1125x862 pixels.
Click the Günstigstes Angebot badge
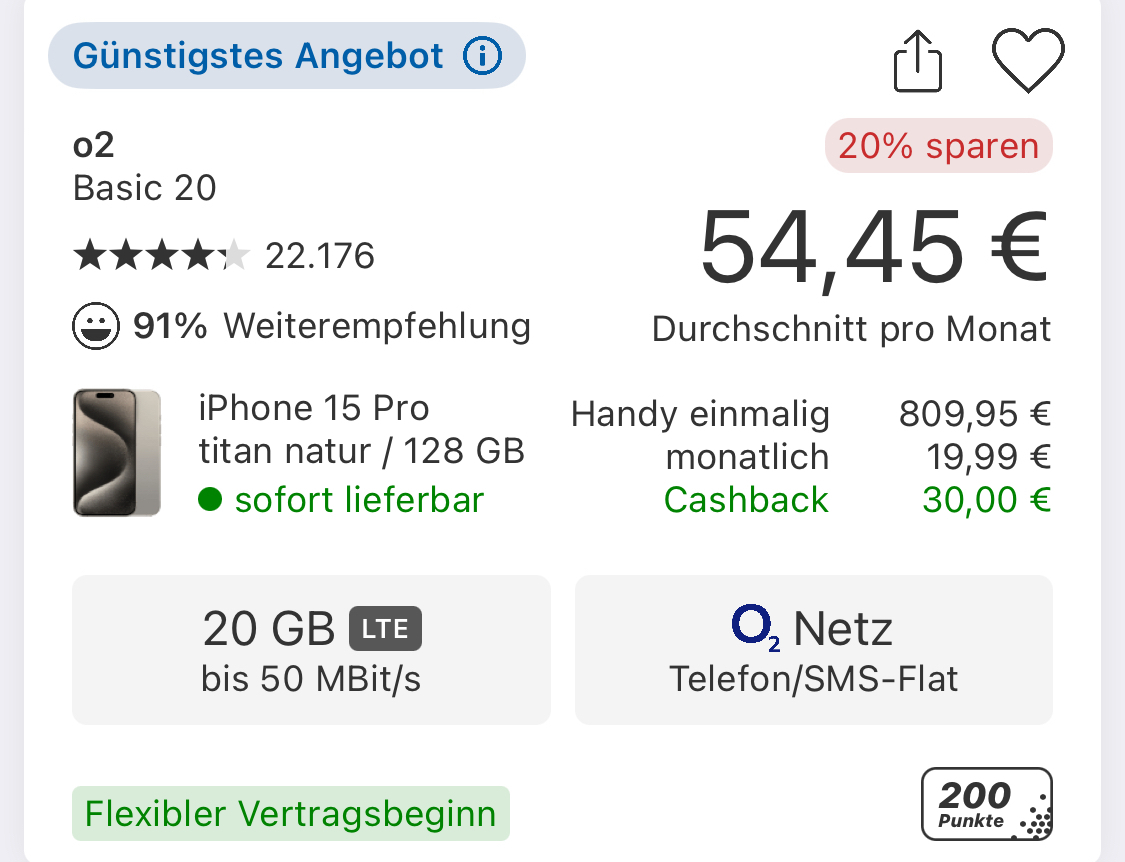tap(287, 55)
